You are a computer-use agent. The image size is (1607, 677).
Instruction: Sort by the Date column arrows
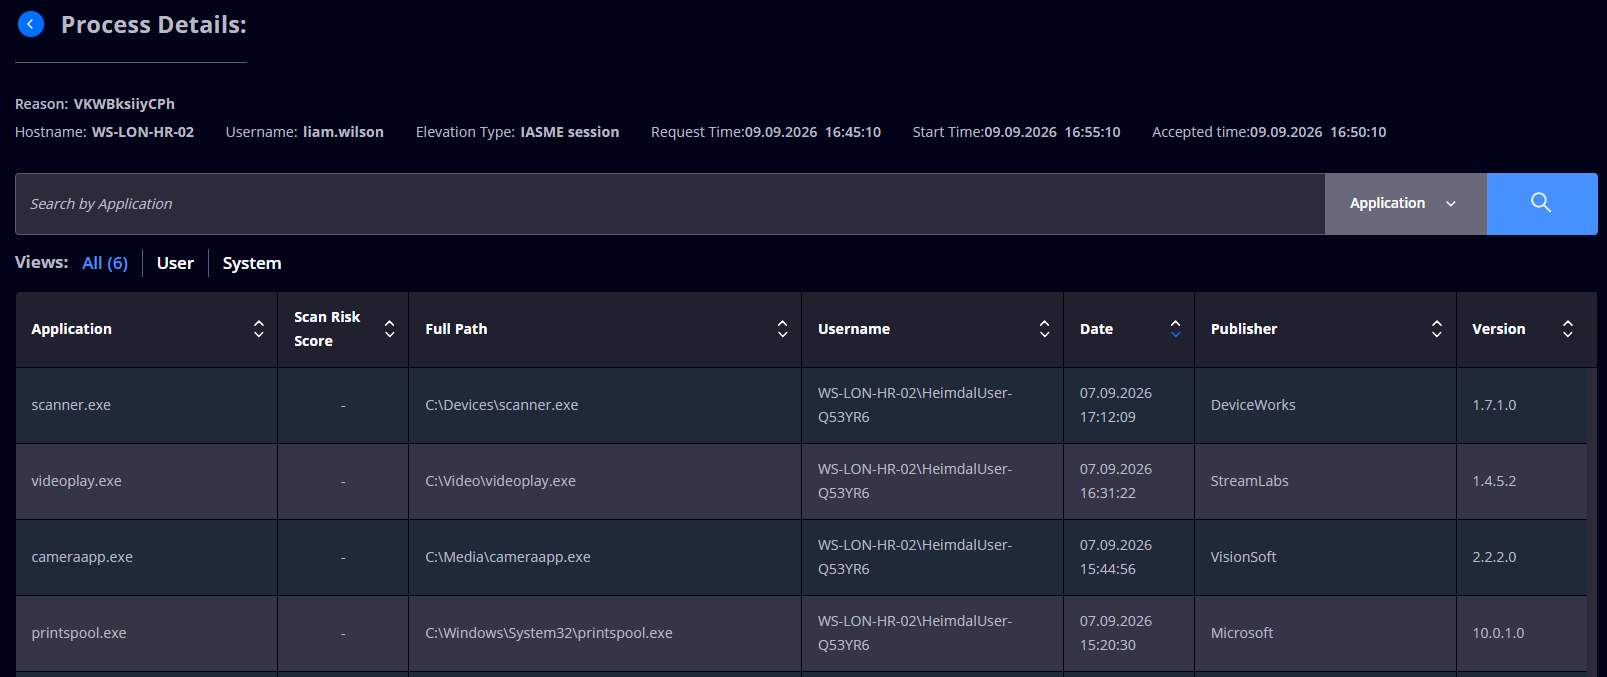(1176, 329)
